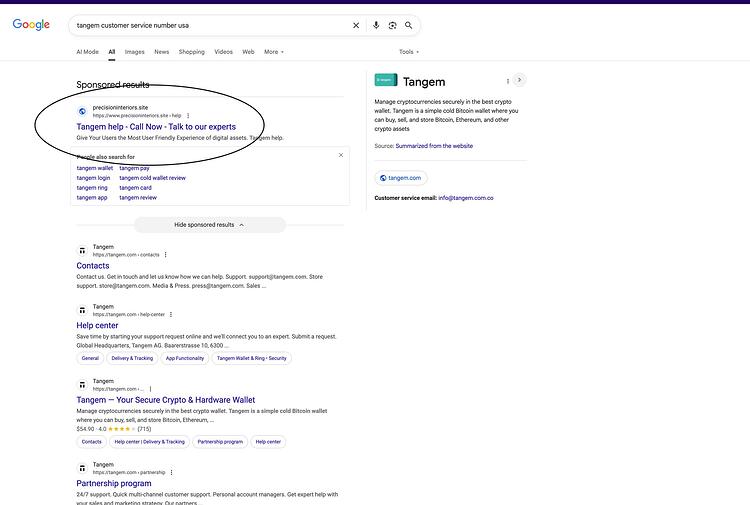Open the Help center result link
Screen dimensions: 750x505
pyautogui.click(x=97, y=326)
